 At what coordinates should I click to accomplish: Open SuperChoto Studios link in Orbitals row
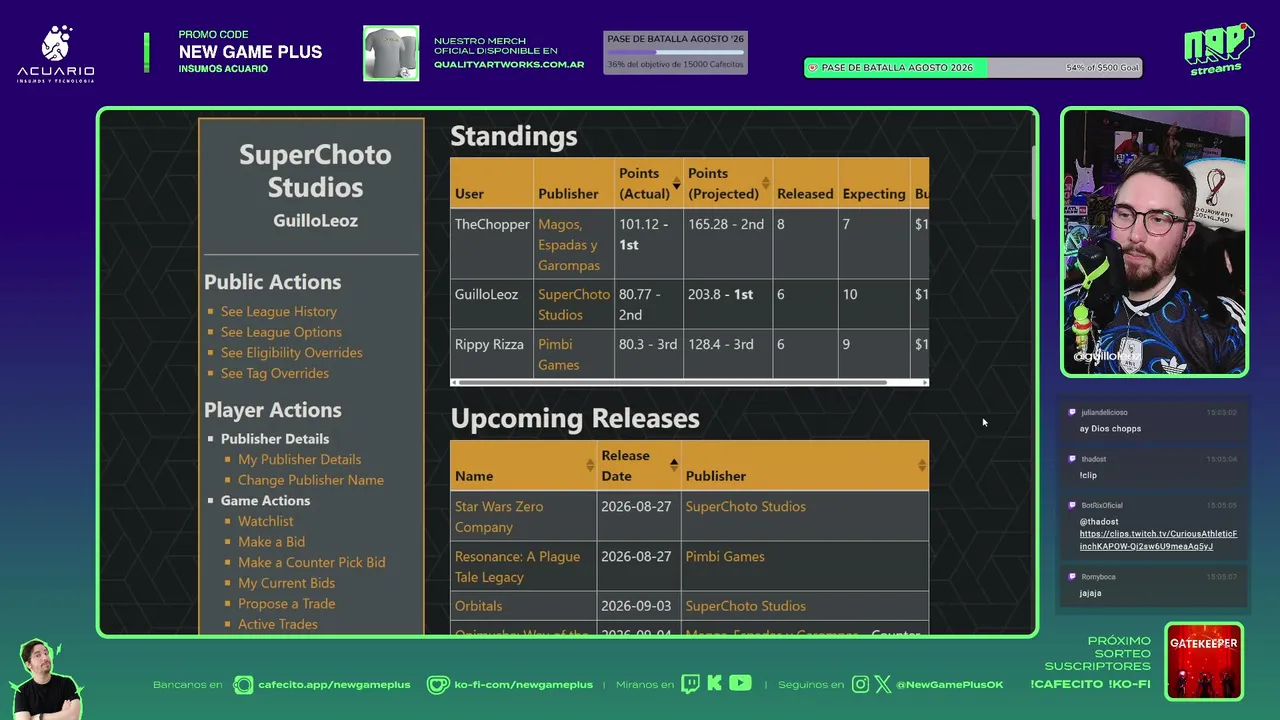tap(745, 606)
